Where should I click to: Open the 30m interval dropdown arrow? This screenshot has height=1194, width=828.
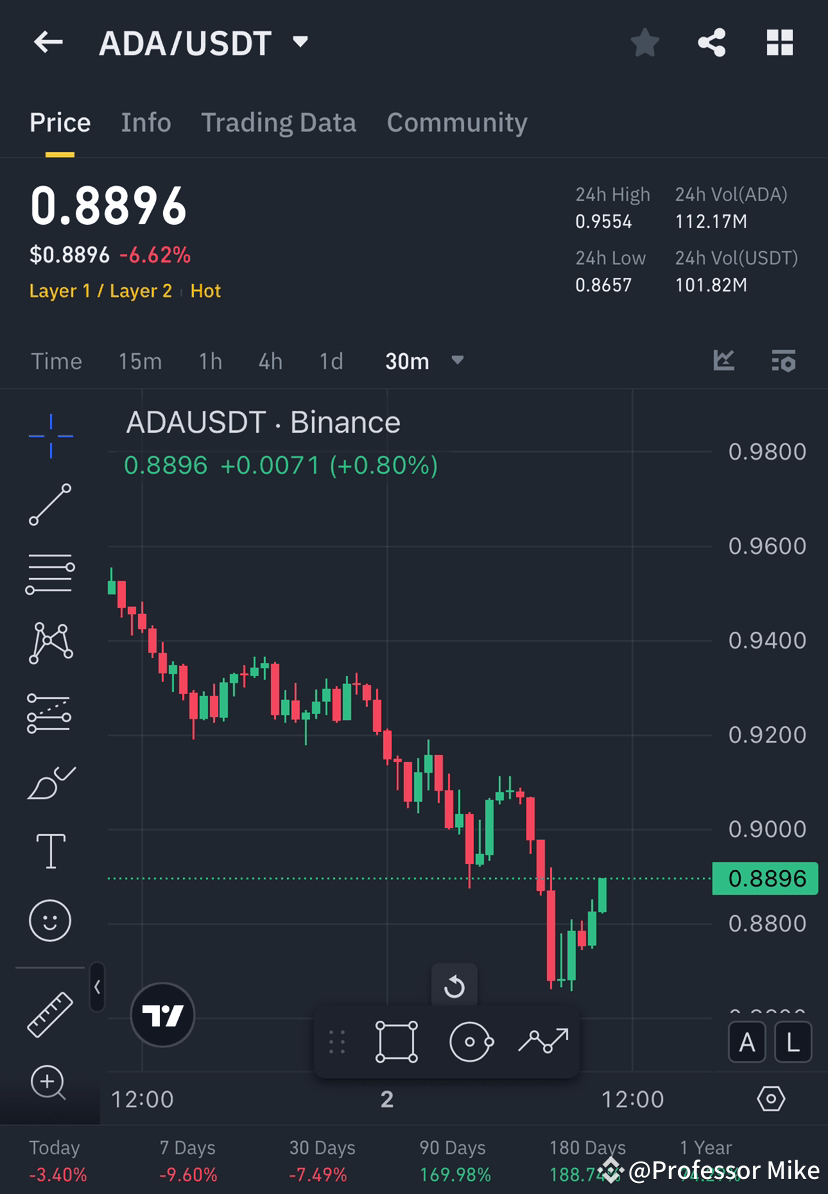pos(457,361)
